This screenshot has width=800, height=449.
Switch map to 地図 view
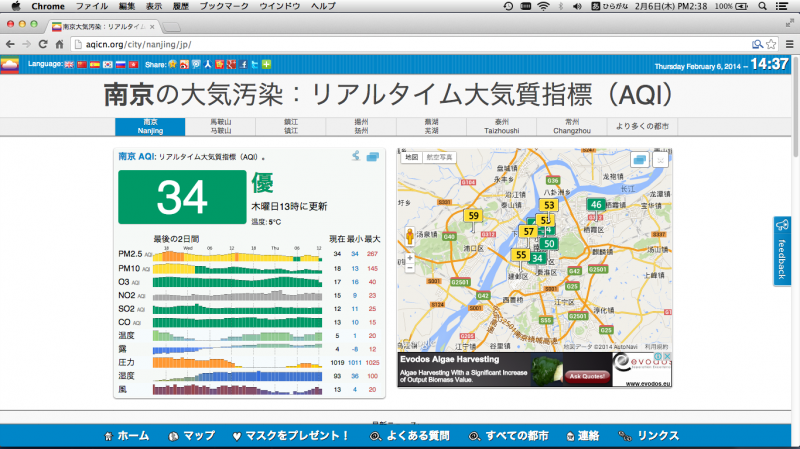[x=411, y=158]
